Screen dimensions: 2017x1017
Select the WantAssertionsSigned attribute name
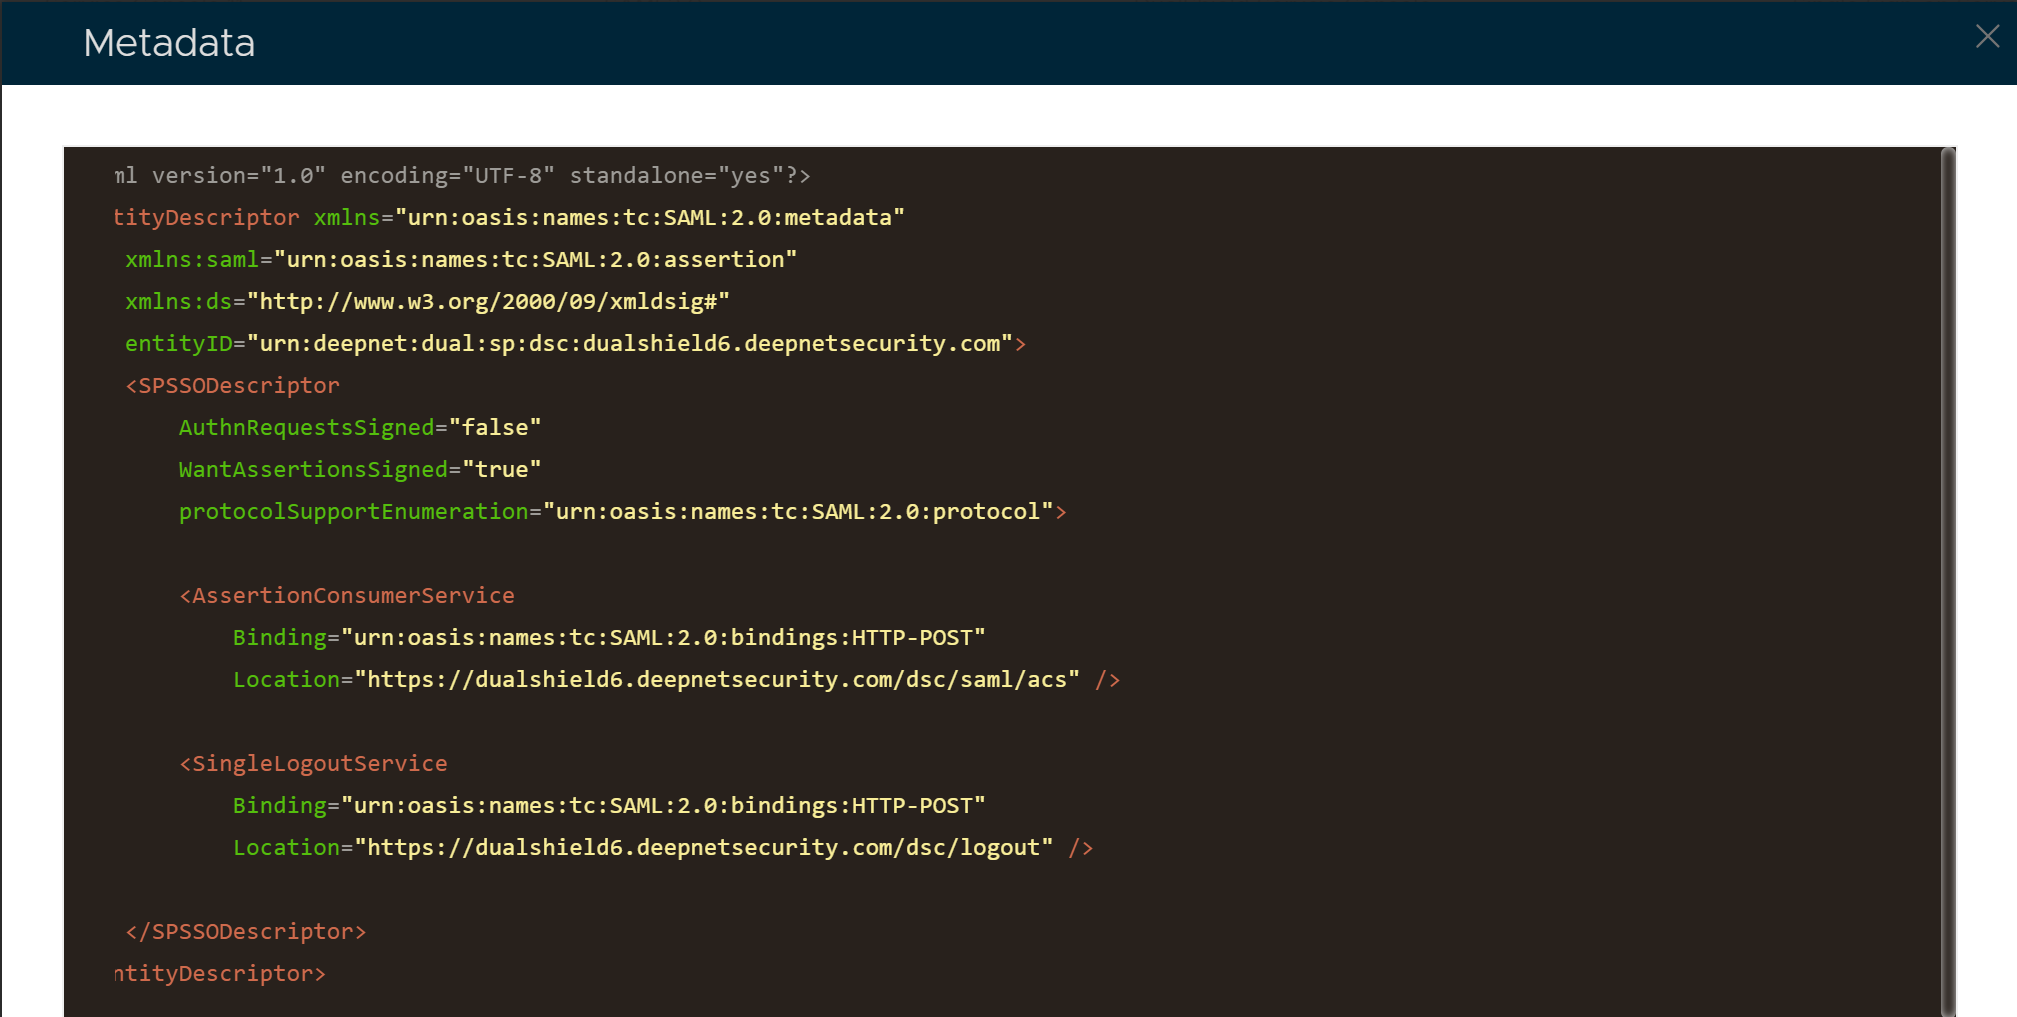[x=313, y=470]
